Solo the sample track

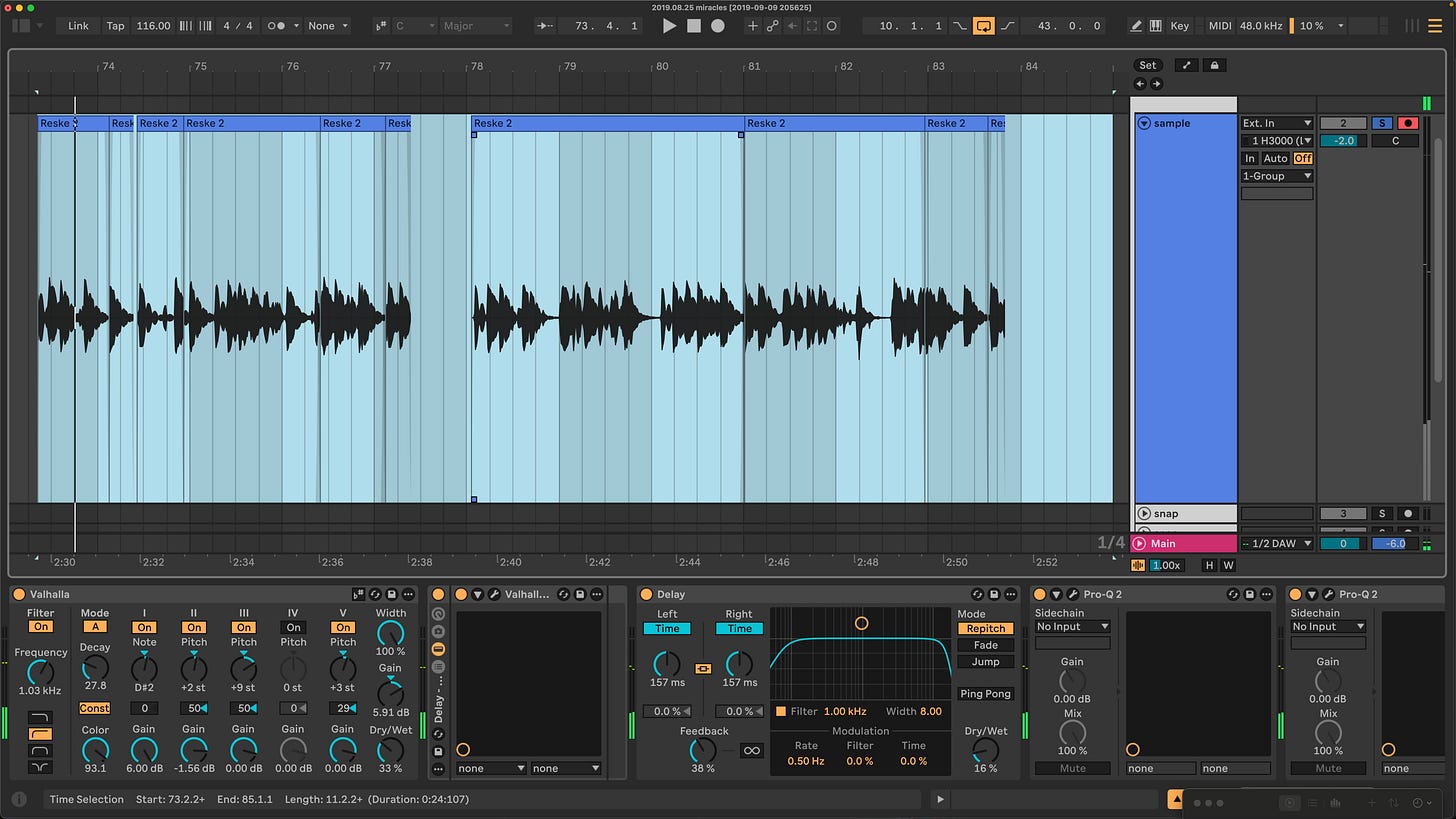(1381, 123)
